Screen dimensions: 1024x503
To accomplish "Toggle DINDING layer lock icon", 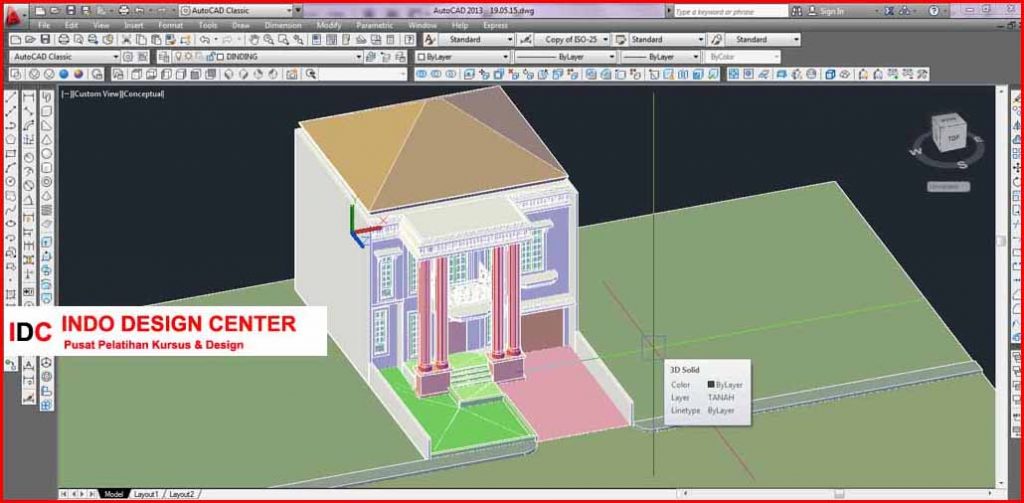I will [x=209, y=57].
